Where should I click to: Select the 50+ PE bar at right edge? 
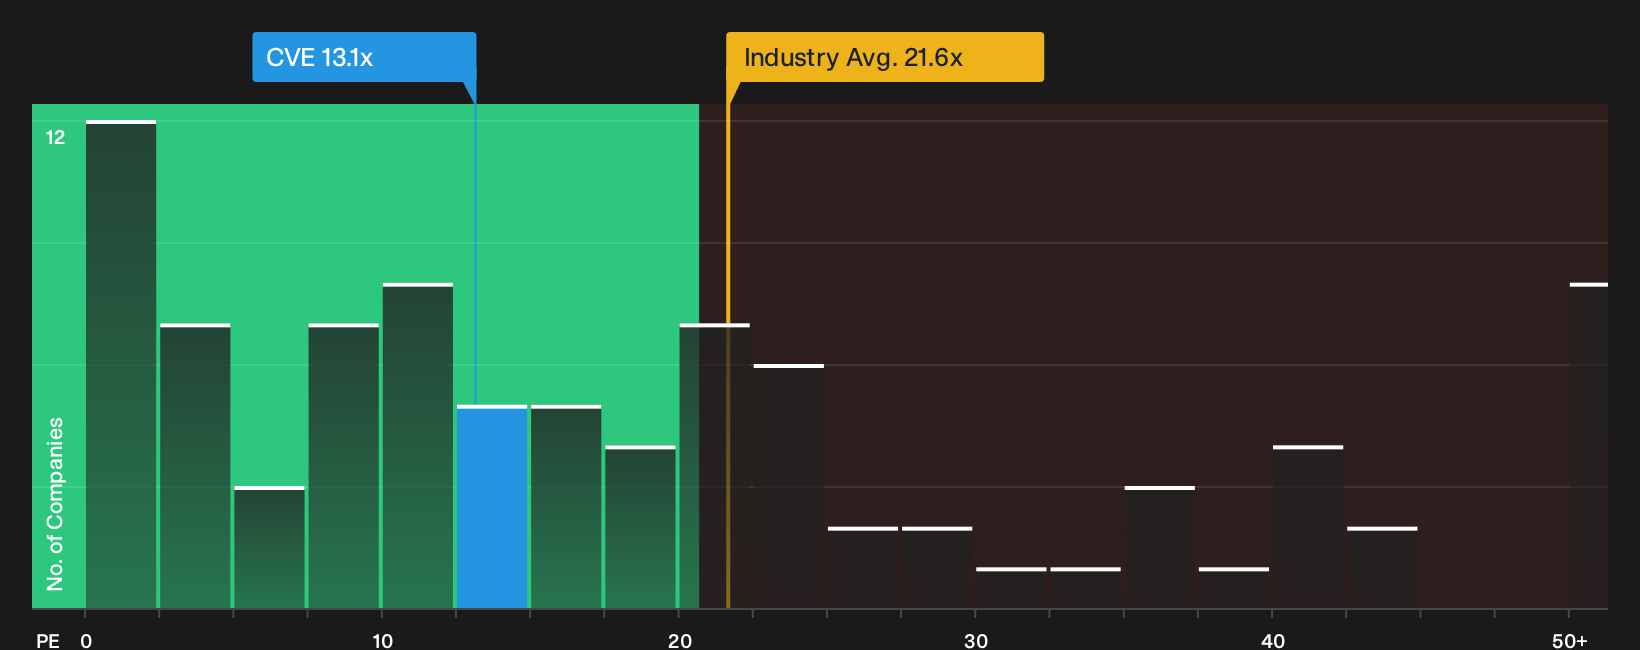pos(1588,446)
